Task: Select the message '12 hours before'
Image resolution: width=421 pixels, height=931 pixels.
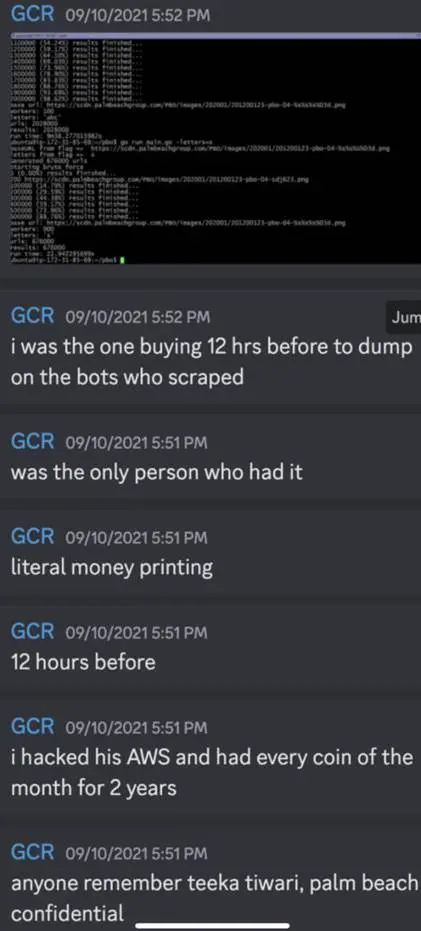Action: pos(83,663)
